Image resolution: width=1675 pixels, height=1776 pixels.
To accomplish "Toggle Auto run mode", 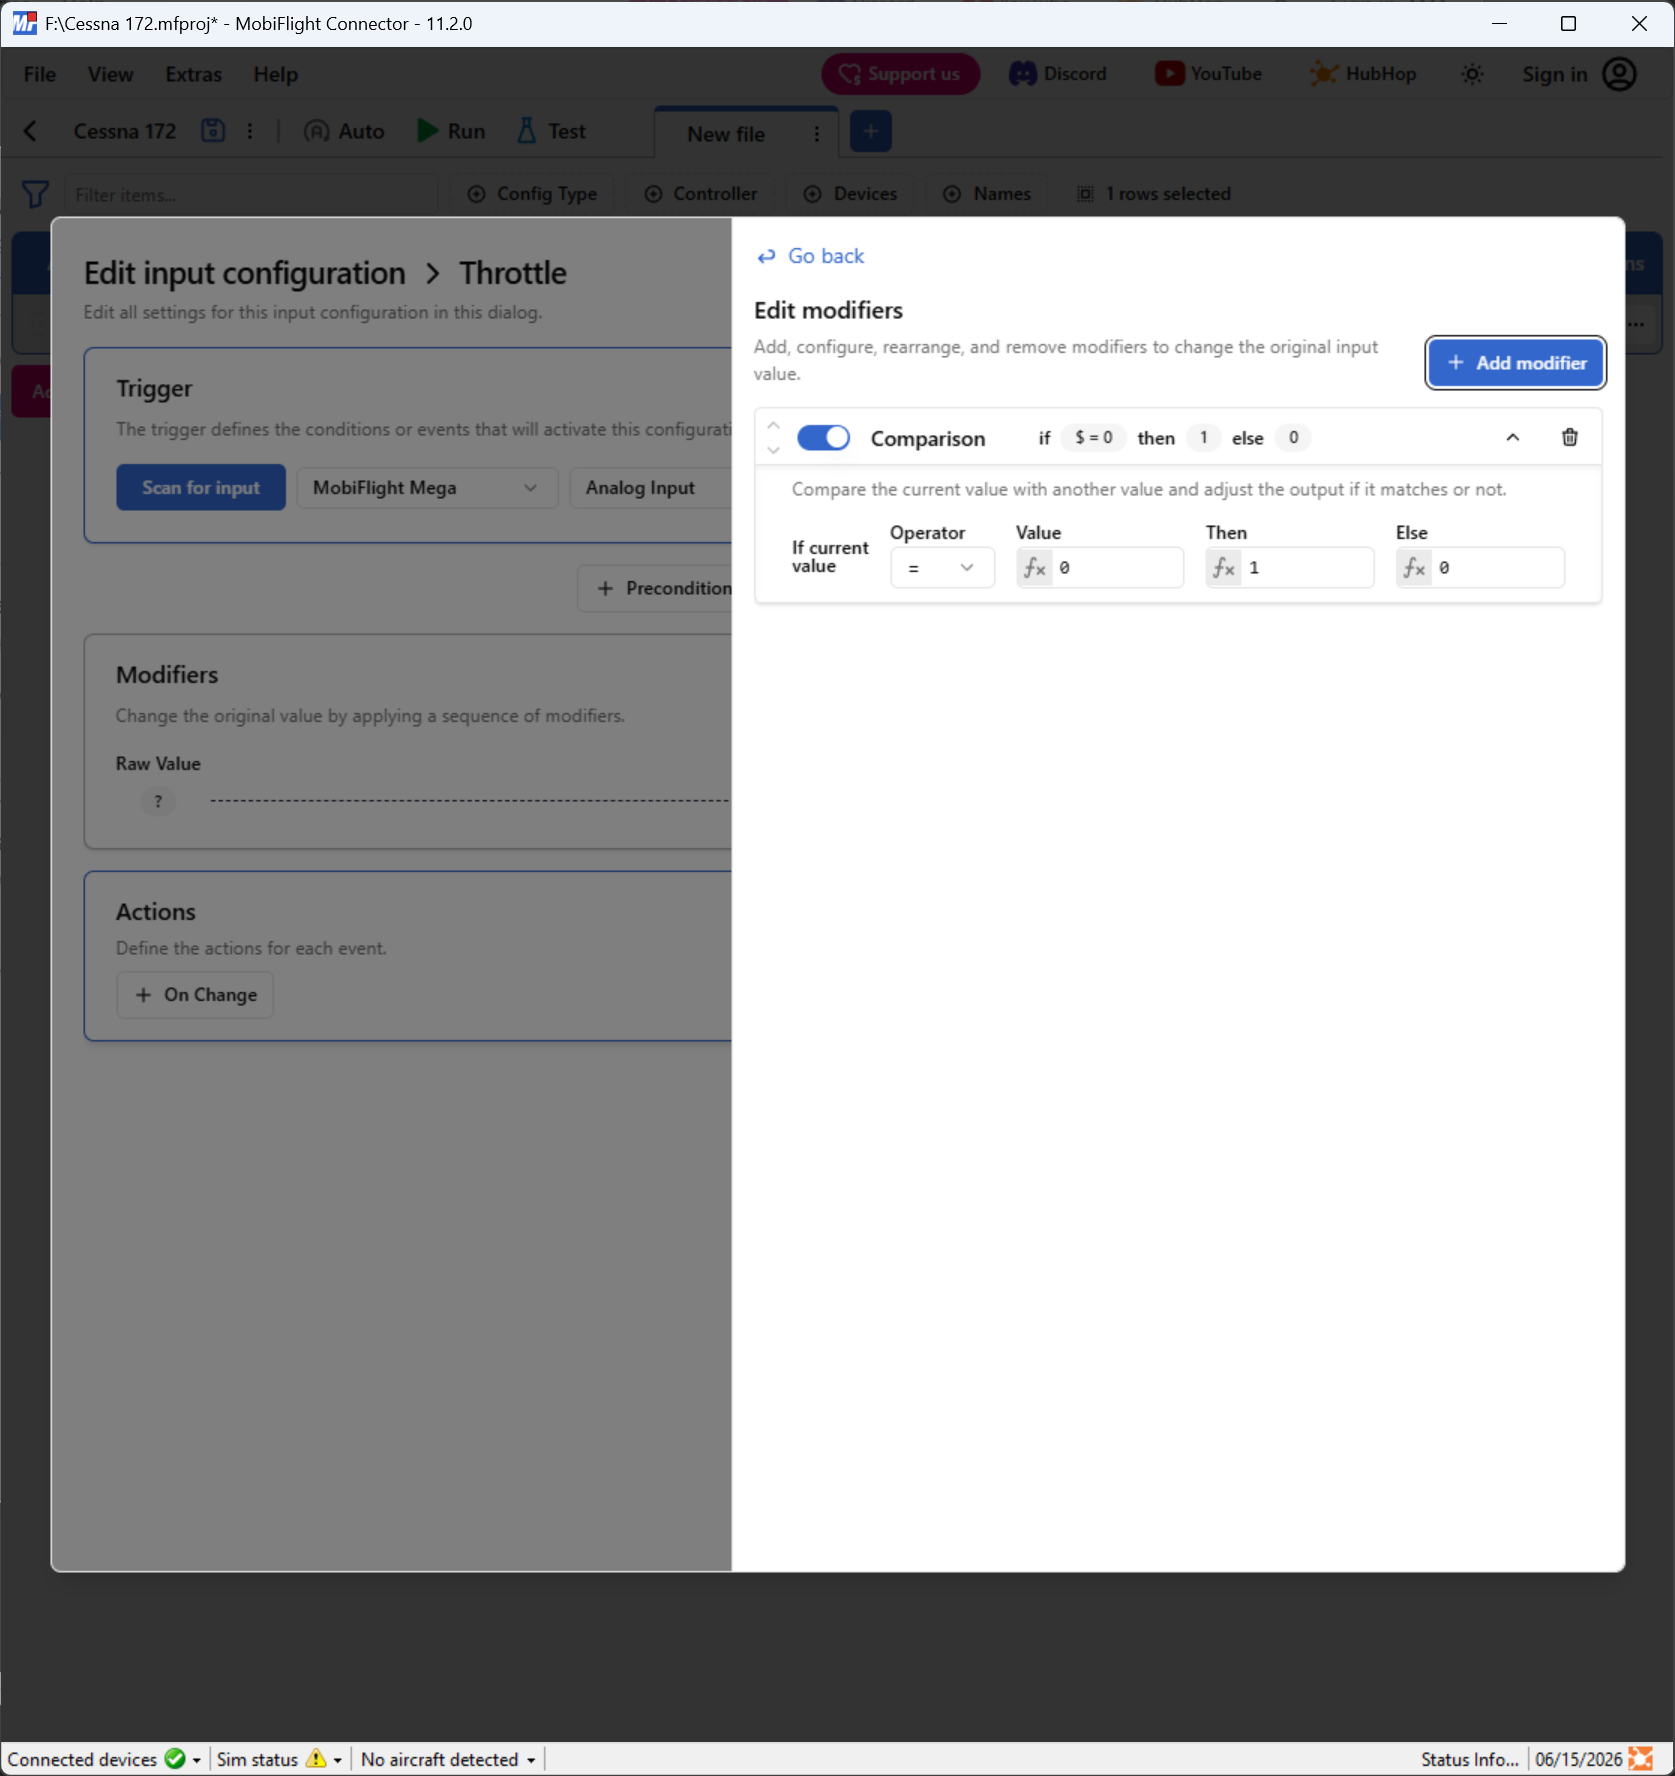I will coord(345,131).
